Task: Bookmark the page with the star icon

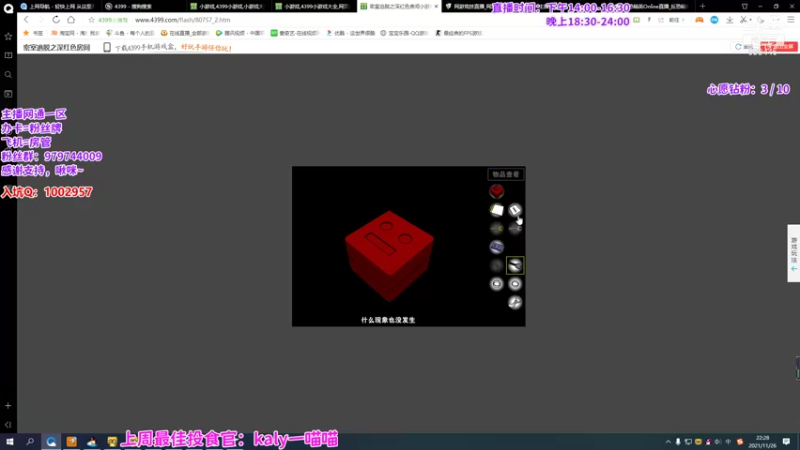Action: [x=91, y=20]
